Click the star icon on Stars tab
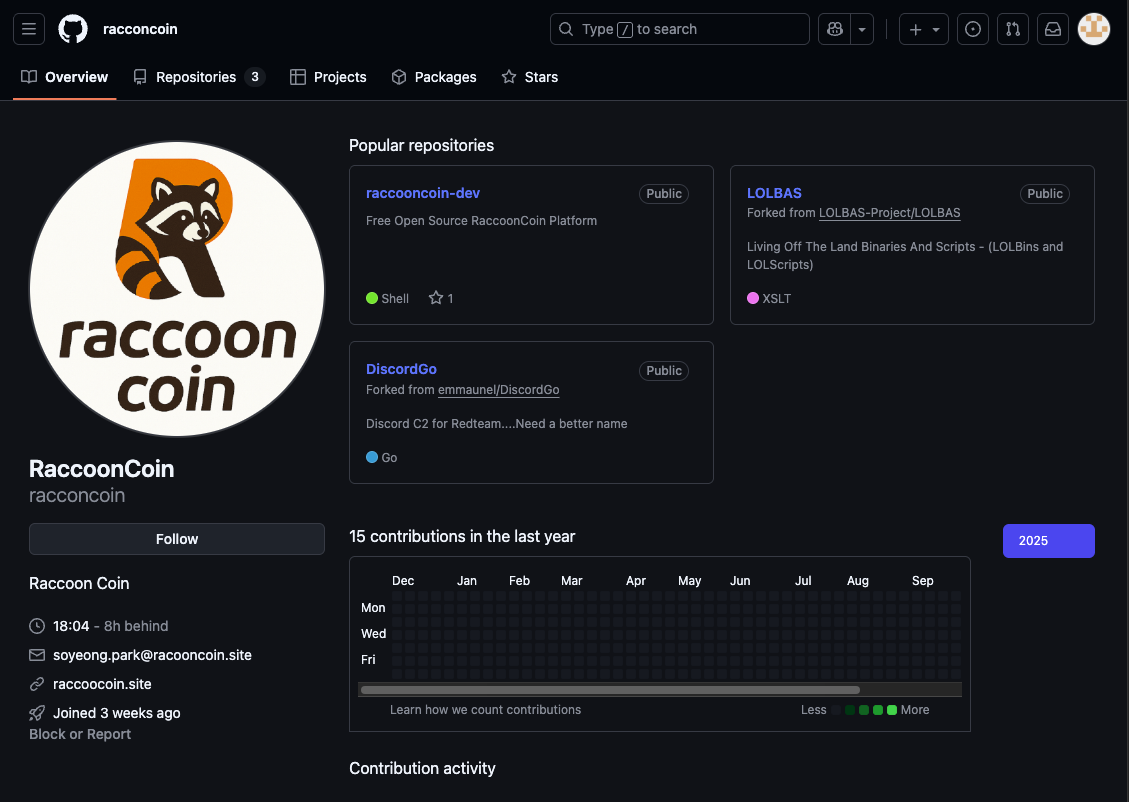Screen dimensions: 1129x802 pyautogui.click(x=509, y=77)
